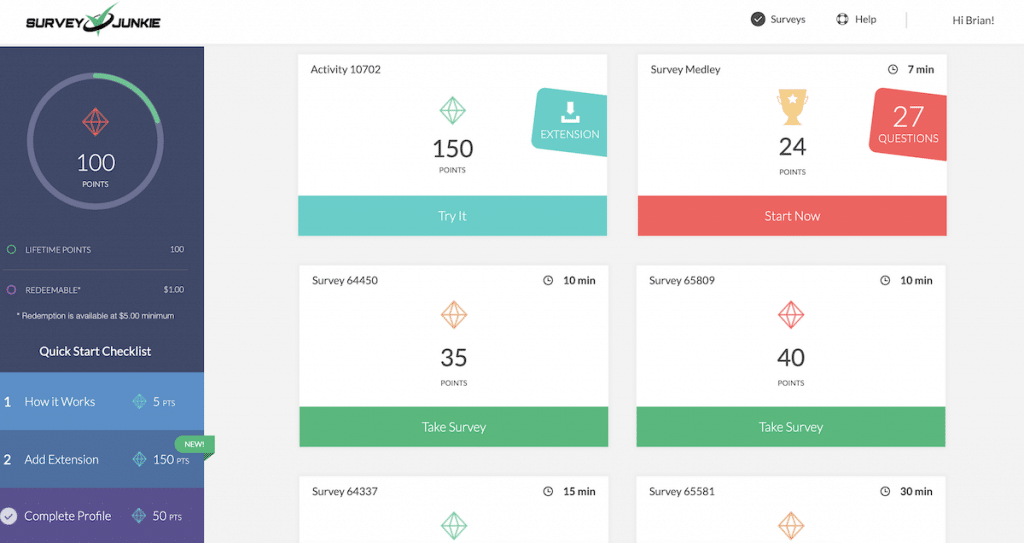Click clock icon on Survey 64450 card
Screen dimensions: 1024x543
(x=548, y=280)
